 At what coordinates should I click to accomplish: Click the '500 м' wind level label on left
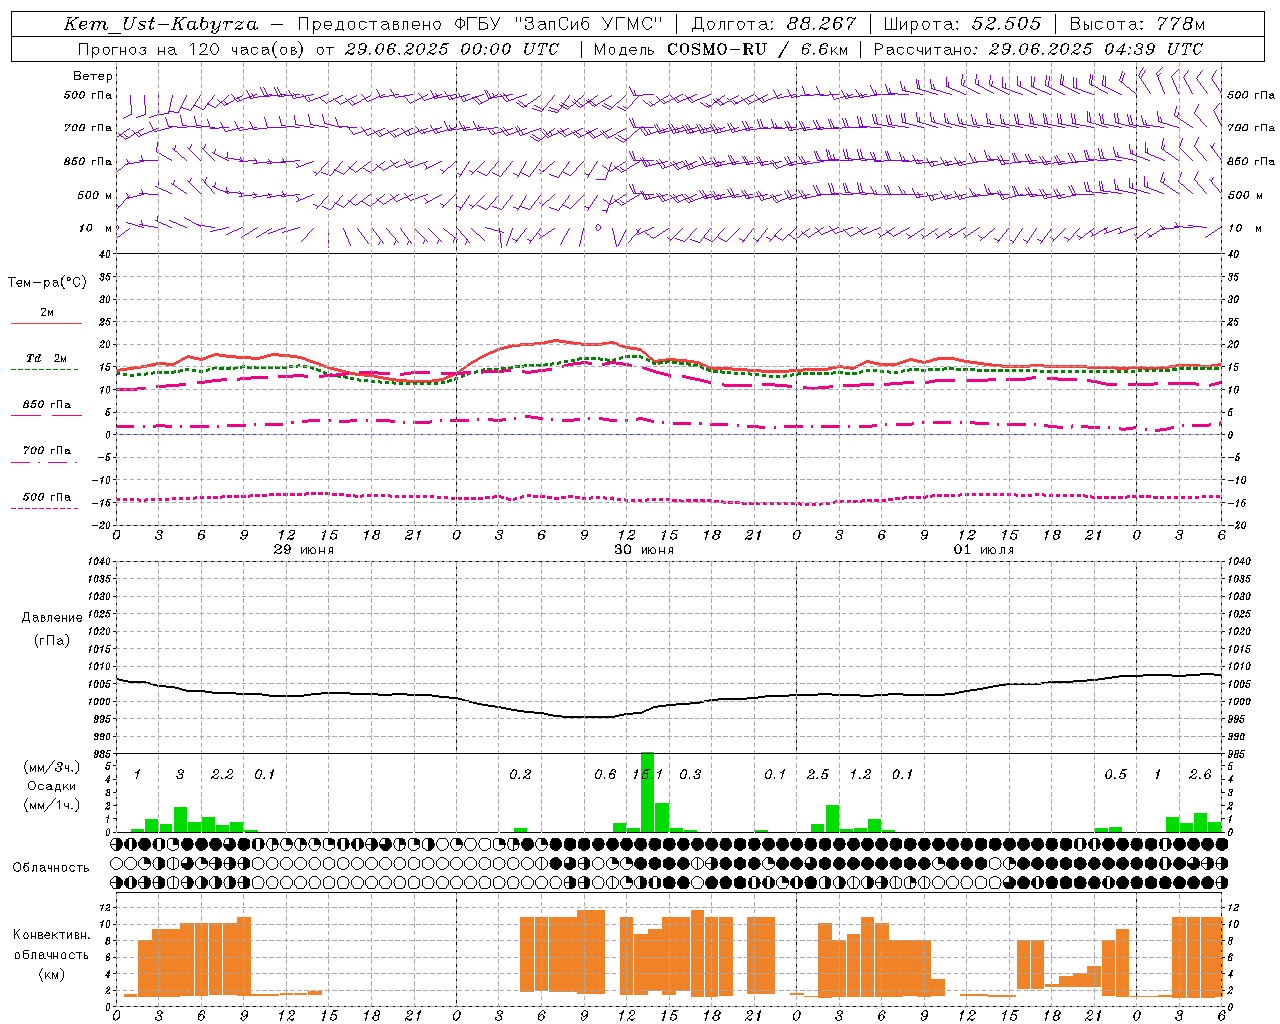point(95,195)
